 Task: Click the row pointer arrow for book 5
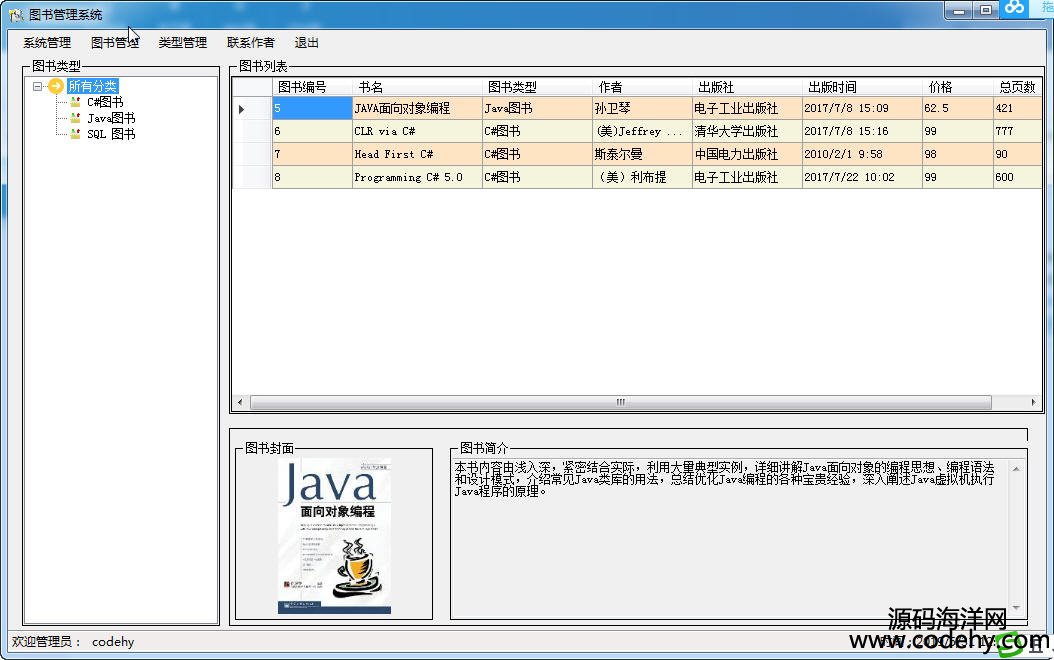(x=242, y=108)
